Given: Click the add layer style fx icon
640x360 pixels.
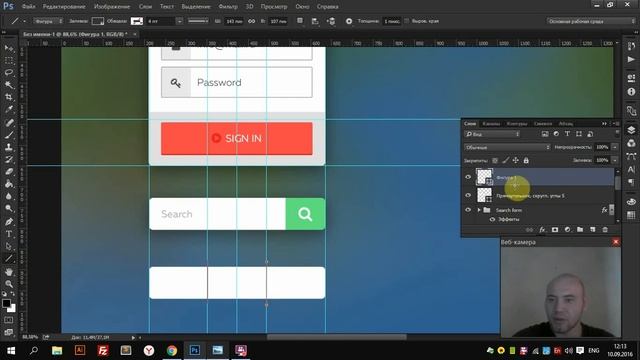Looking at the screenshot, I should 542,230.
